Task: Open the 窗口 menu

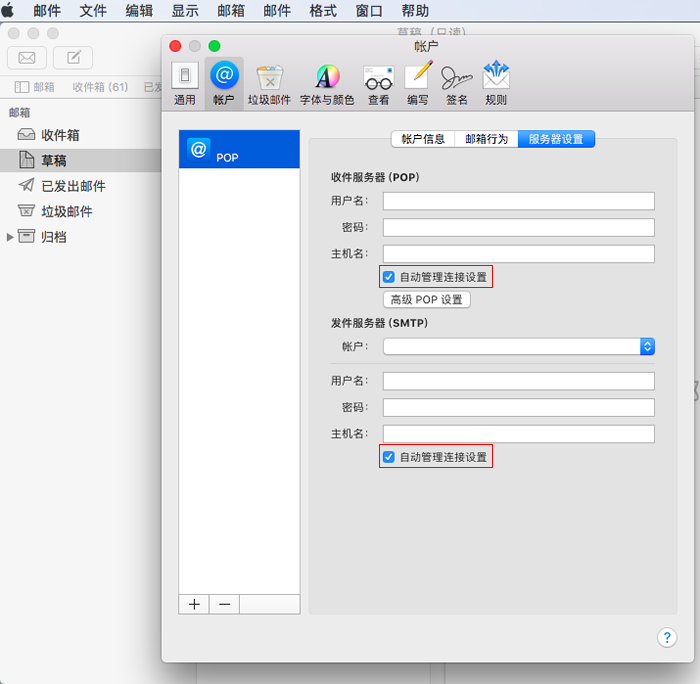Action: point(369,10)
